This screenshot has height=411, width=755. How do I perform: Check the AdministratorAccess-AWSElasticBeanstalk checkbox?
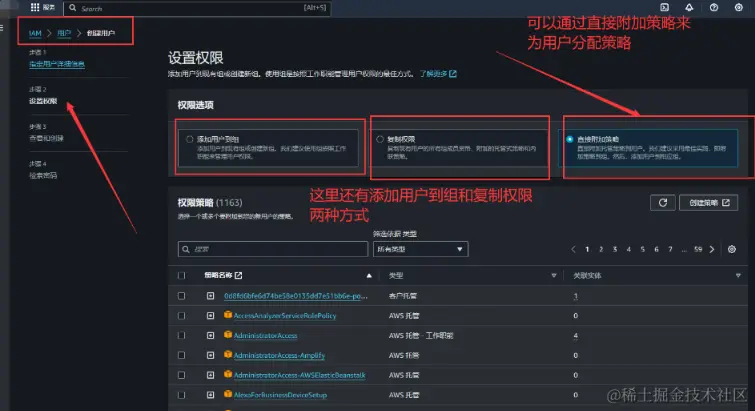point(182,375)
